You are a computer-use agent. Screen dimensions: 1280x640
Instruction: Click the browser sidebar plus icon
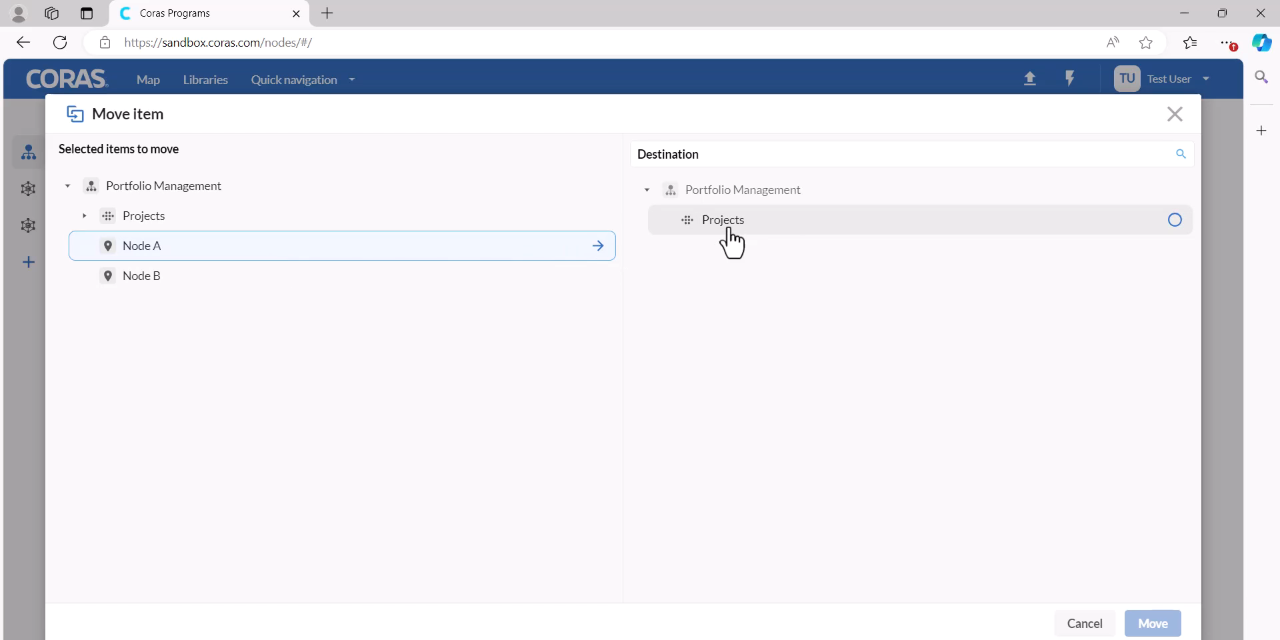[1262, 131]
